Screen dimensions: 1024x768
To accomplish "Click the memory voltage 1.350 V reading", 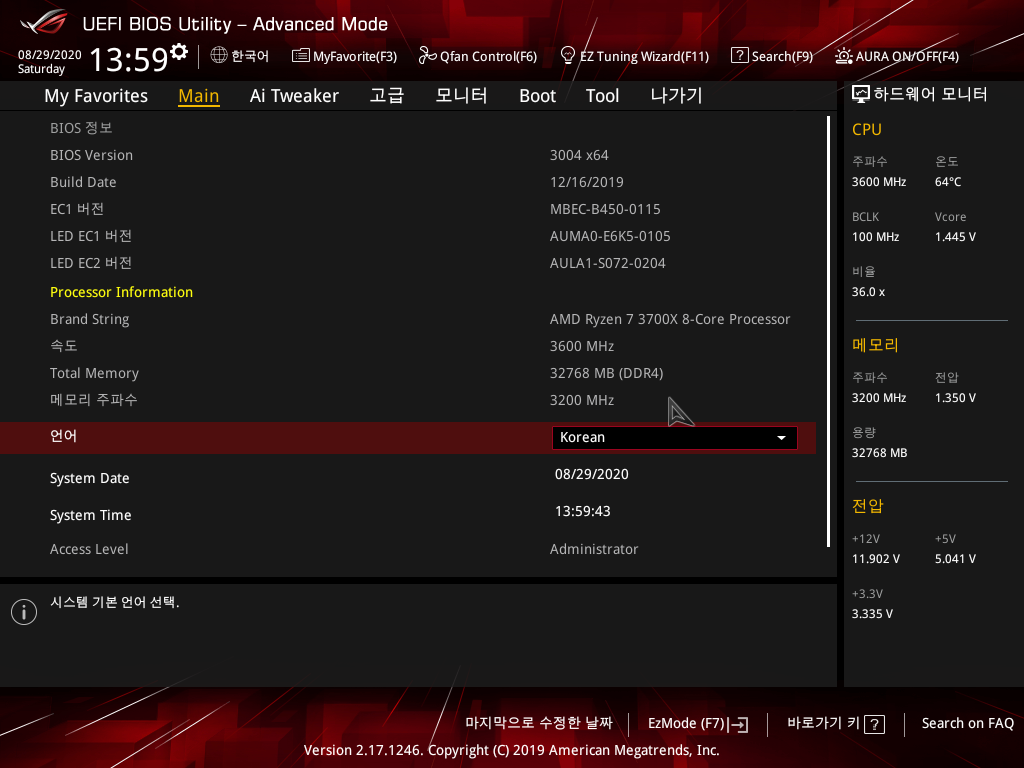I will [x=955, y=398].
